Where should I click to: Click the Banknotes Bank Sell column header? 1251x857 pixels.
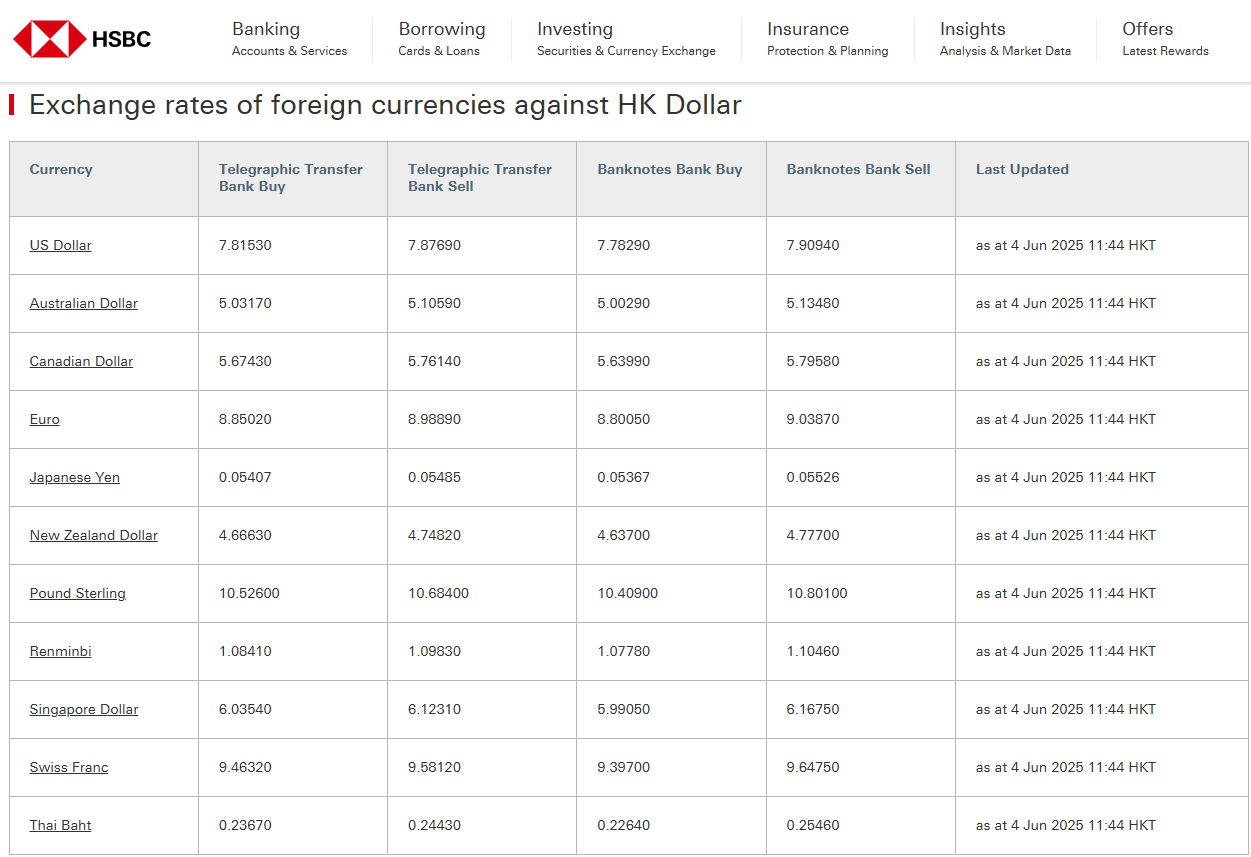coord(858,169)
